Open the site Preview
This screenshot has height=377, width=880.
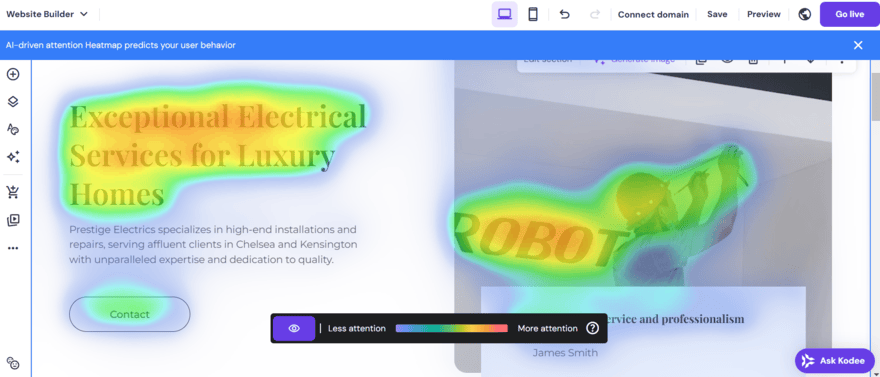click(x=764, y=15)
